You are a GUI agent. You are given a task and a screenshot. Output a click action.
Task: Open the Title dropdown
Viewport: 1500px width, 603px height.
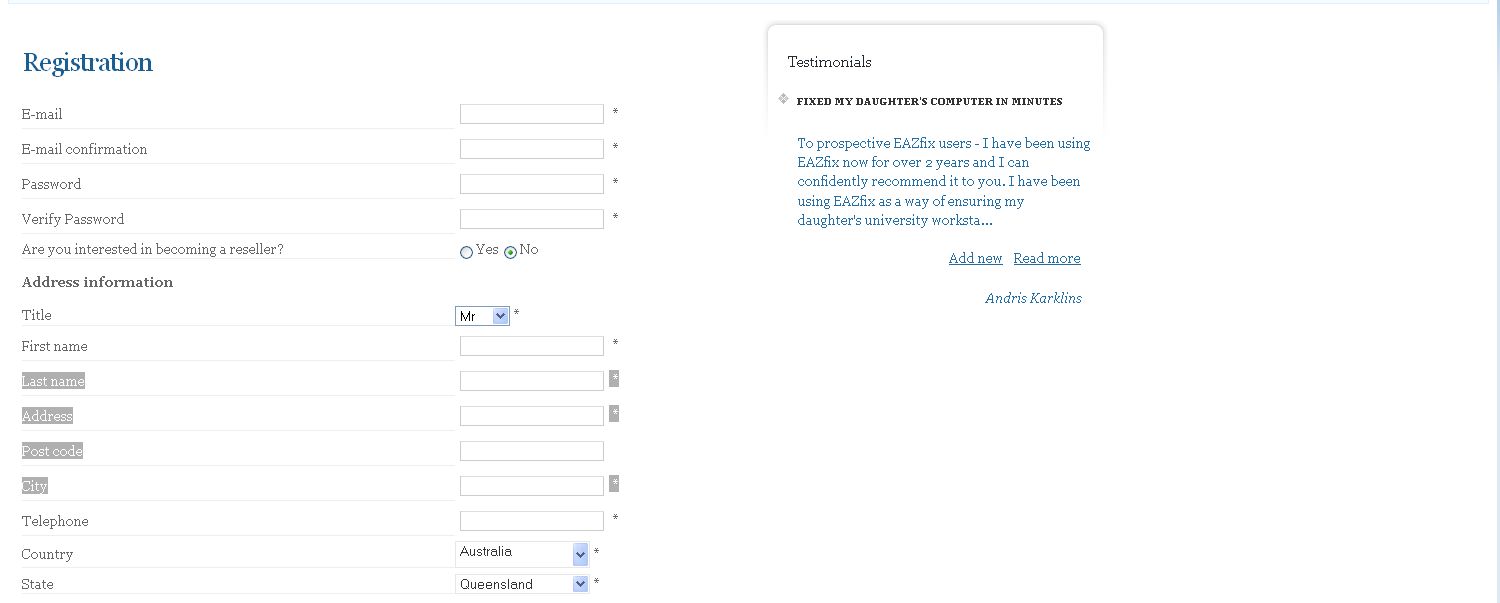[x=483, y=316]
